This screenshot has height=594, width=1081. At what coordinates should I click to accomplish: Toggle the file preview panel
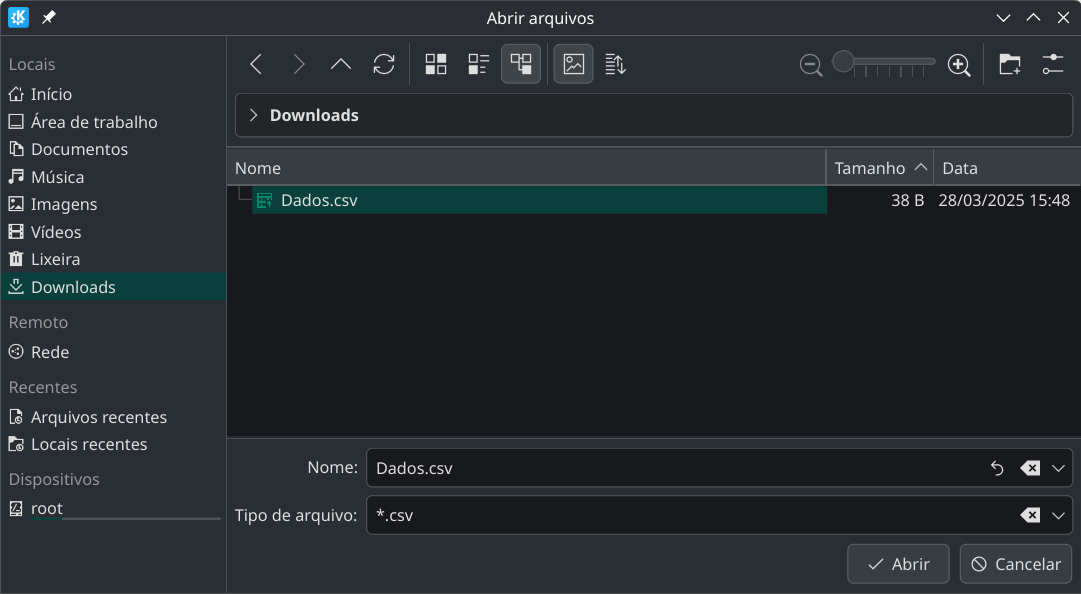pos(573,65)
